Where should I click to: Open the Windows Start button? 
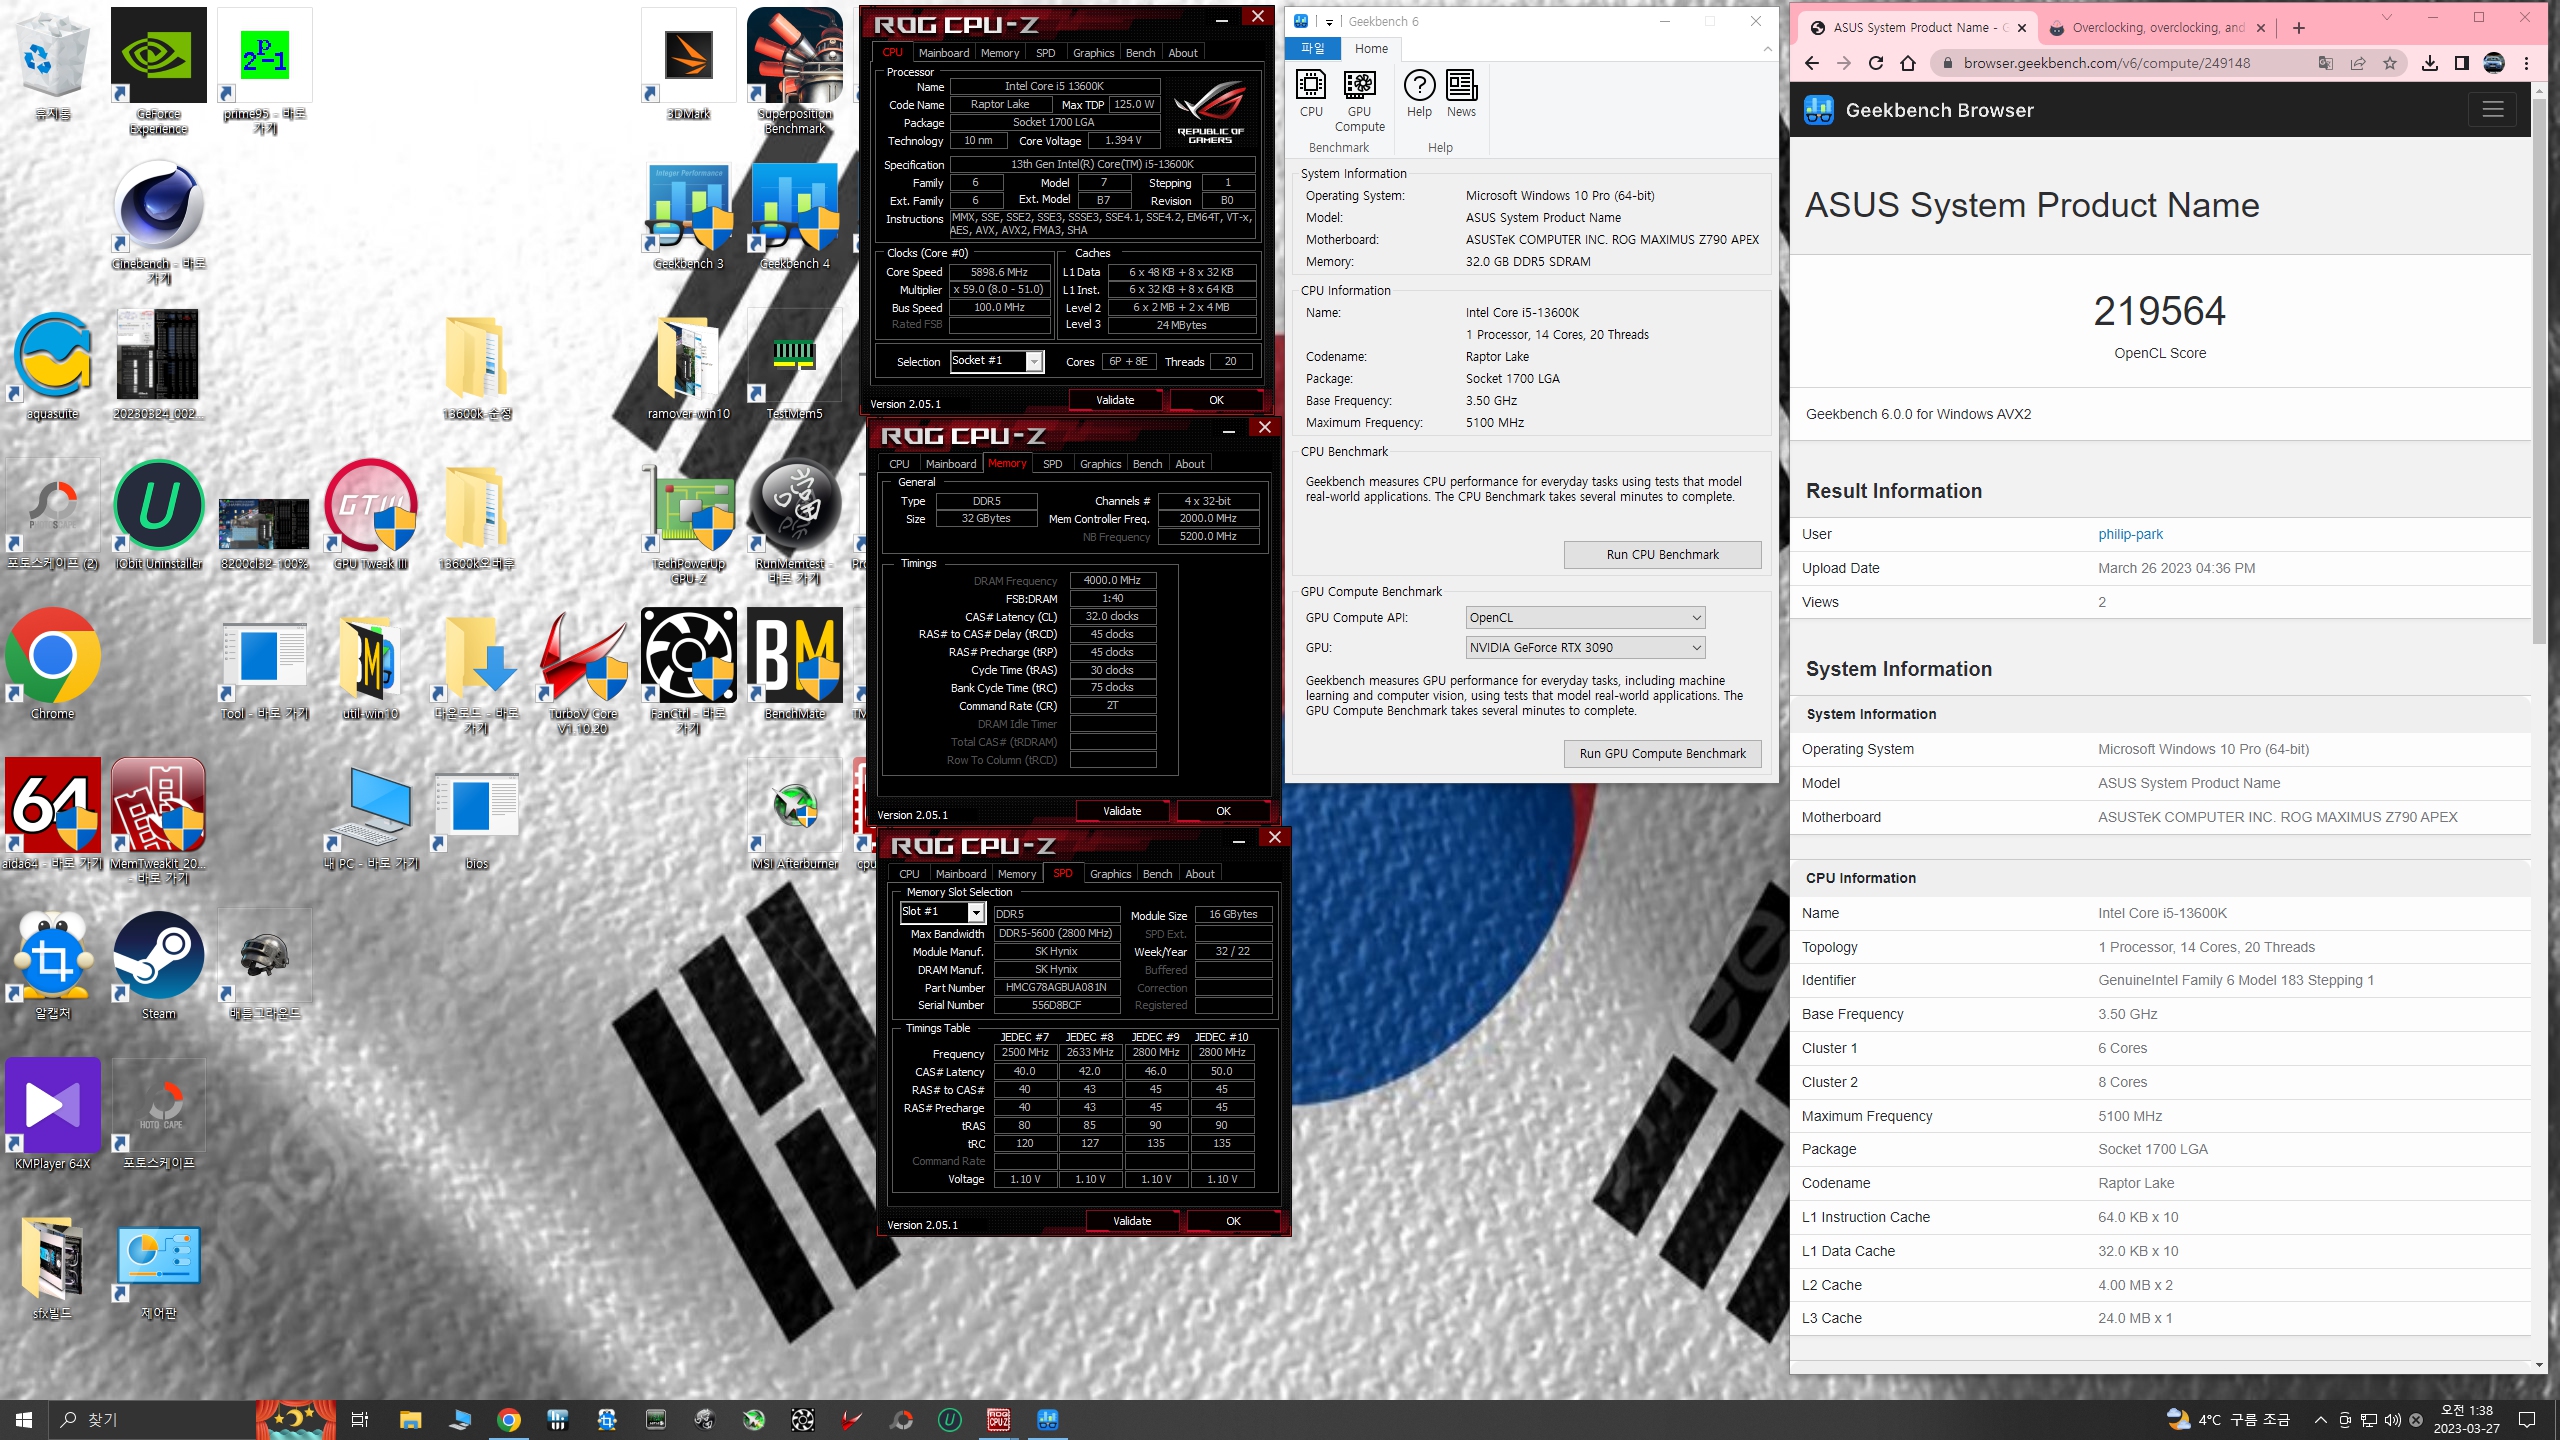point(24,1420)
